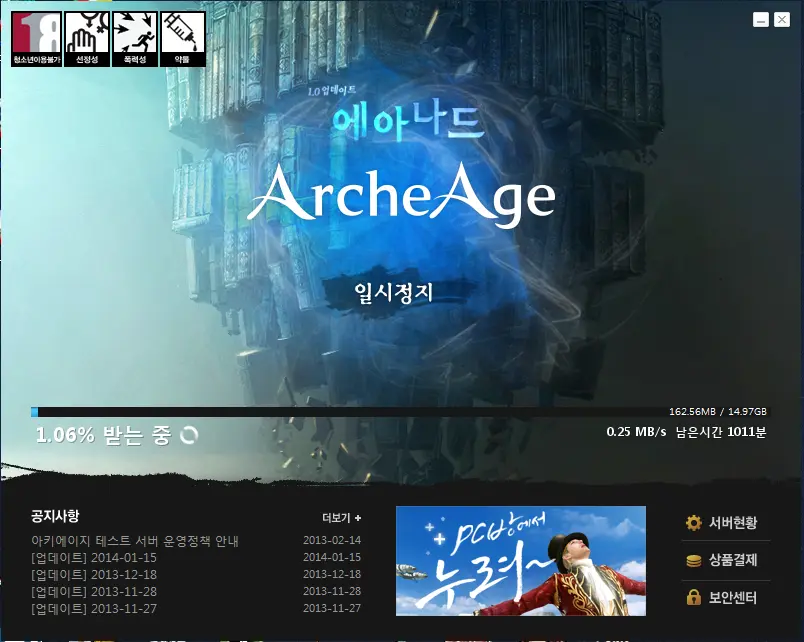Open 서버현황 server status
Screen dimensions: 804x642
point(733,523)
